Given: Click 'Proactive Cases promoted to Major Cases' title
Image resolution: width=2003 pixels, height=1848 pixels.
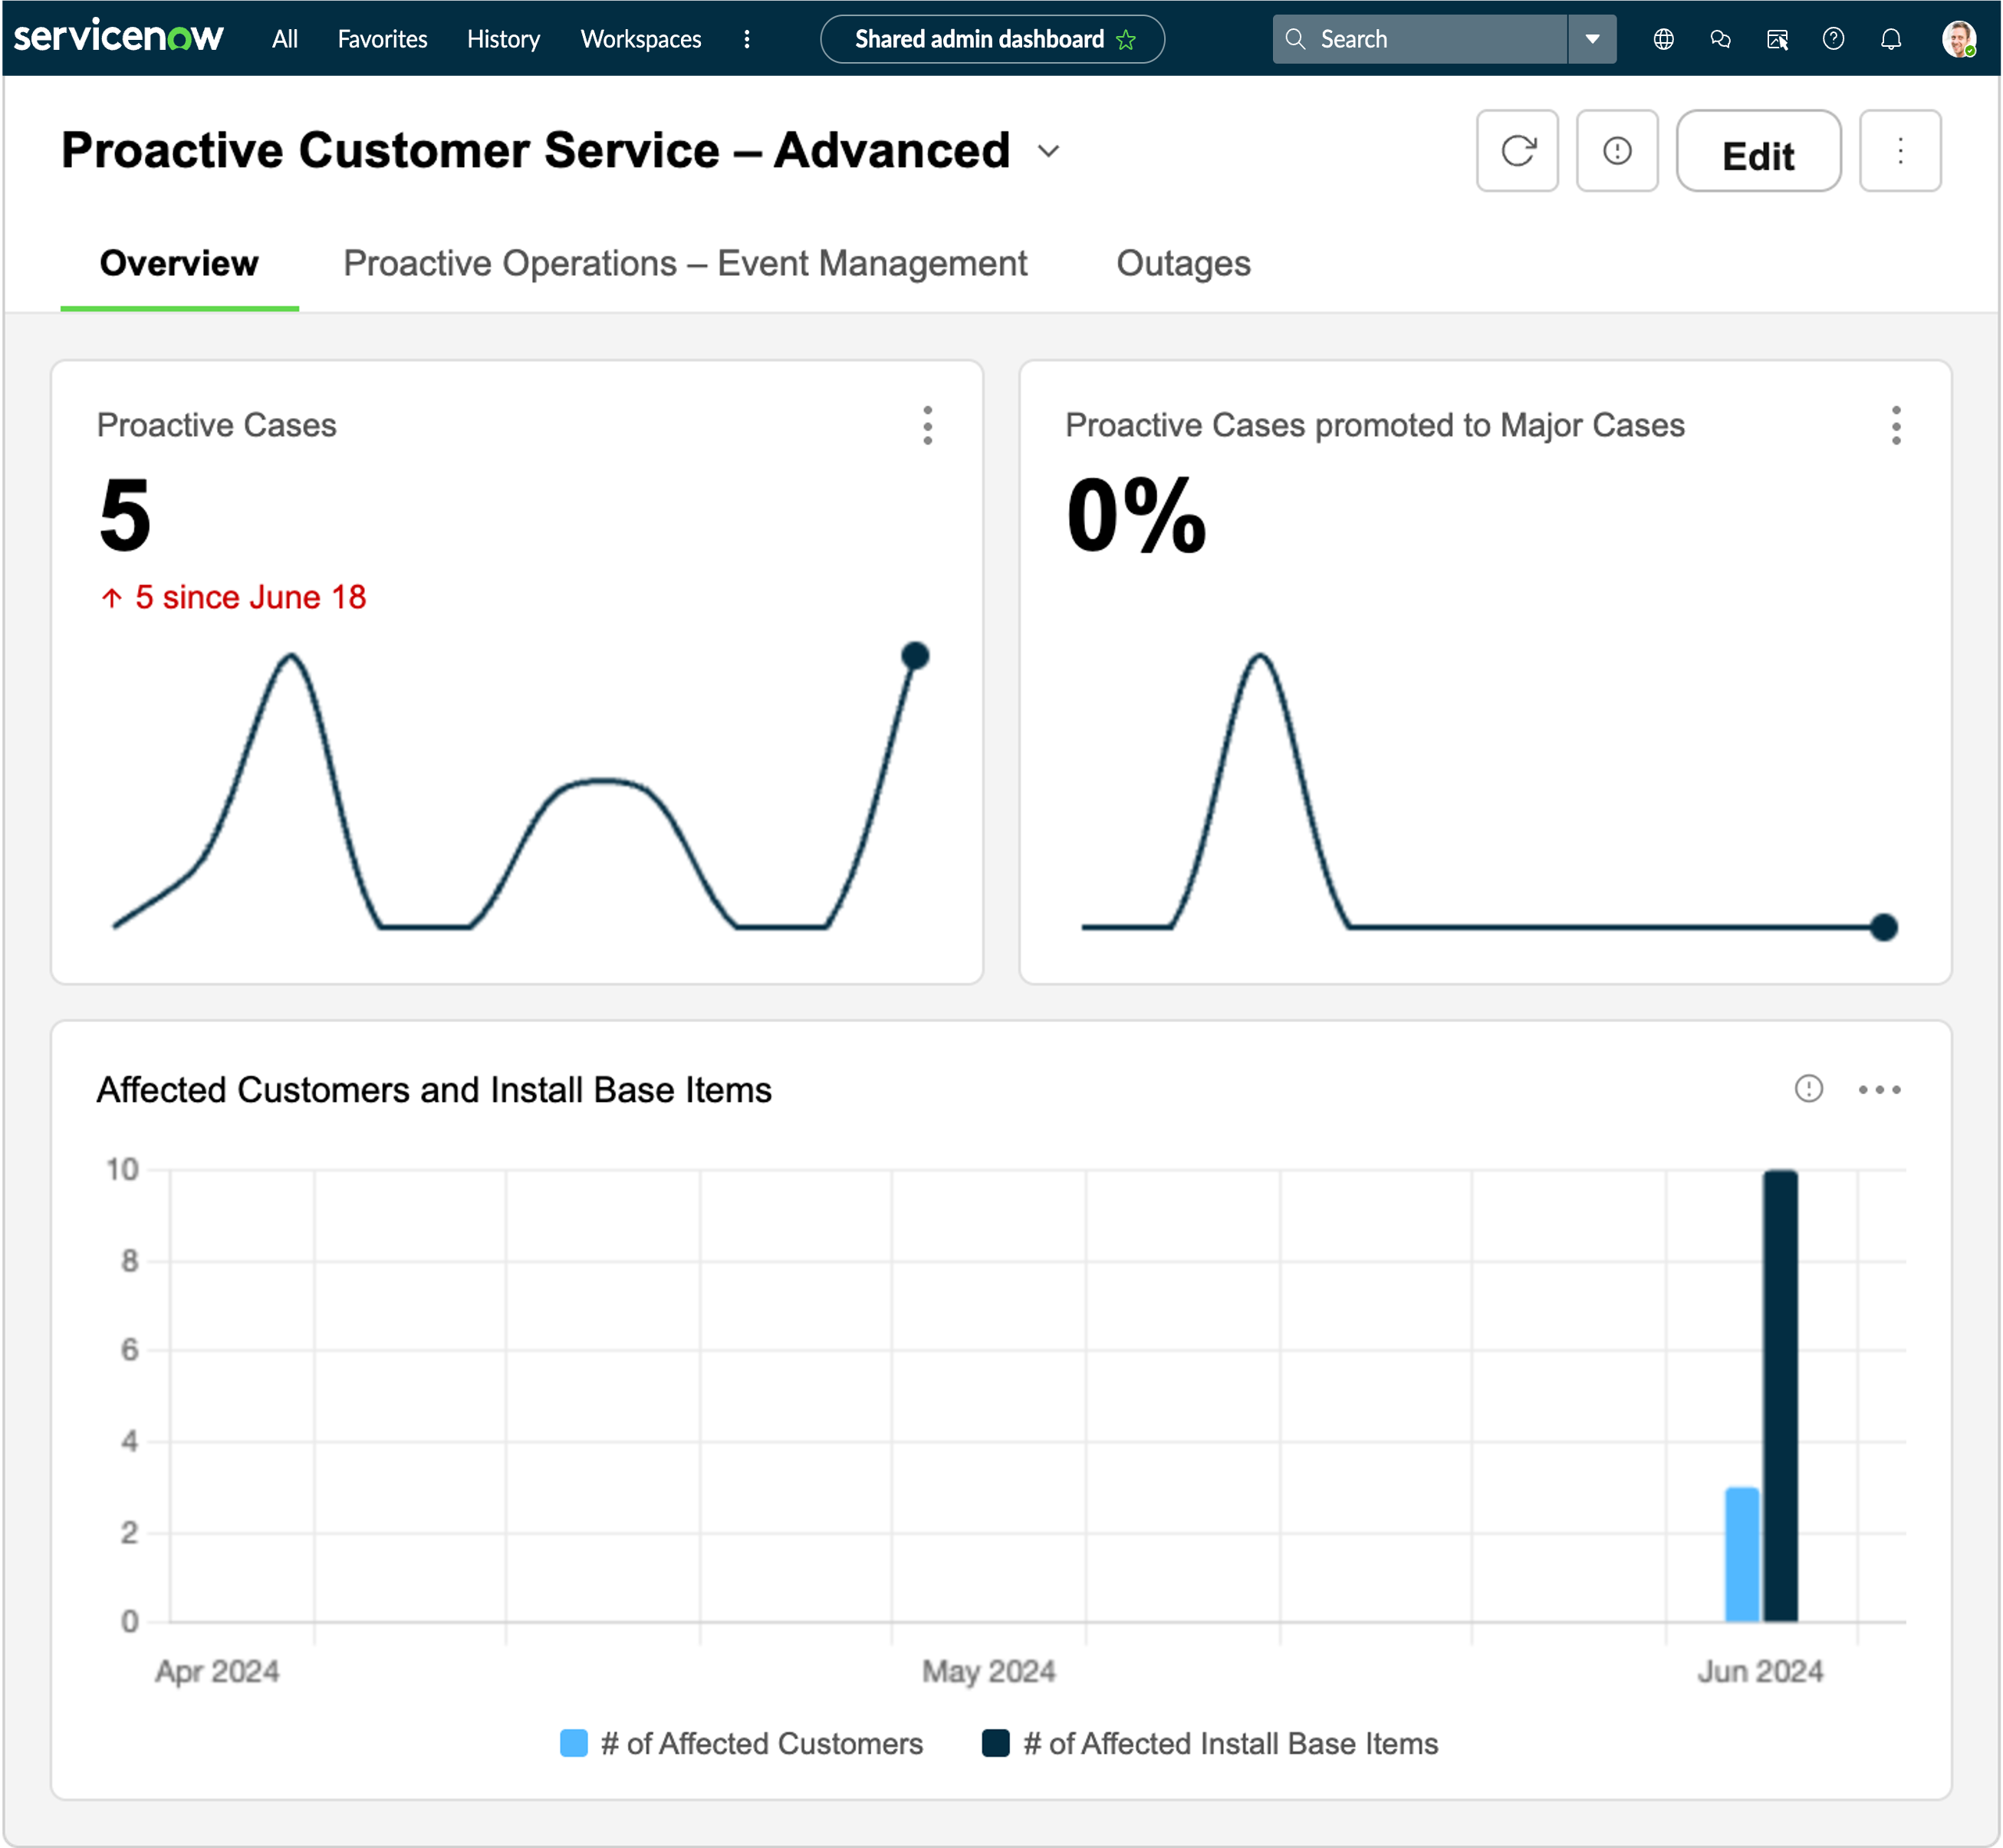Looking at the screenshot, I should point(1375,425).
